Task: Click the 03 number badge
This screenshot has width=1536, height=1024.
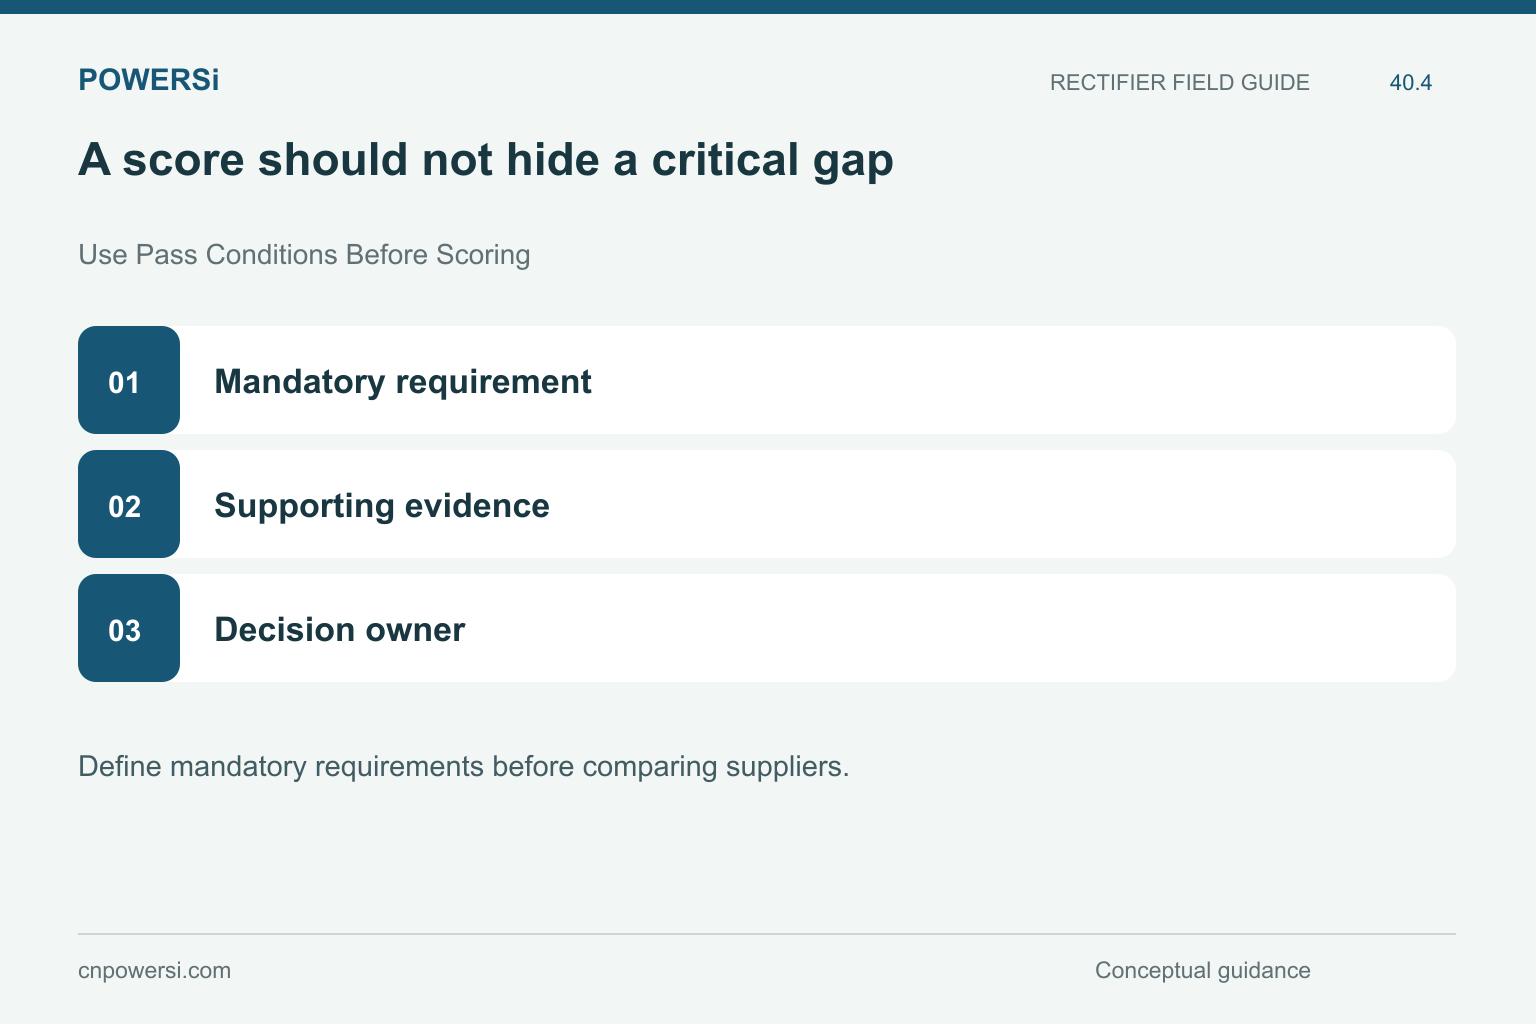Action: 129,628
